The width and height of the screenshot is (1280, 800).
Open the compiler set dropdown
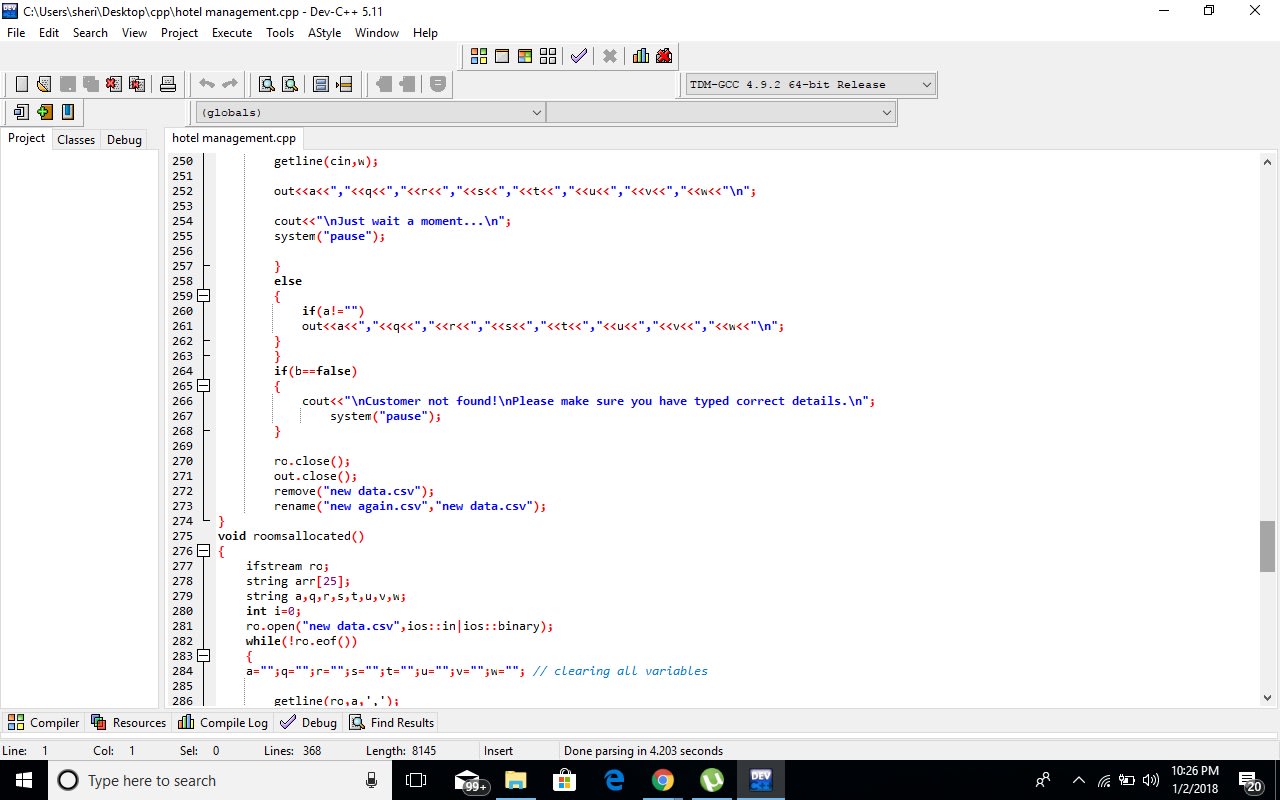pyautogui.click(x=925, y=84)
